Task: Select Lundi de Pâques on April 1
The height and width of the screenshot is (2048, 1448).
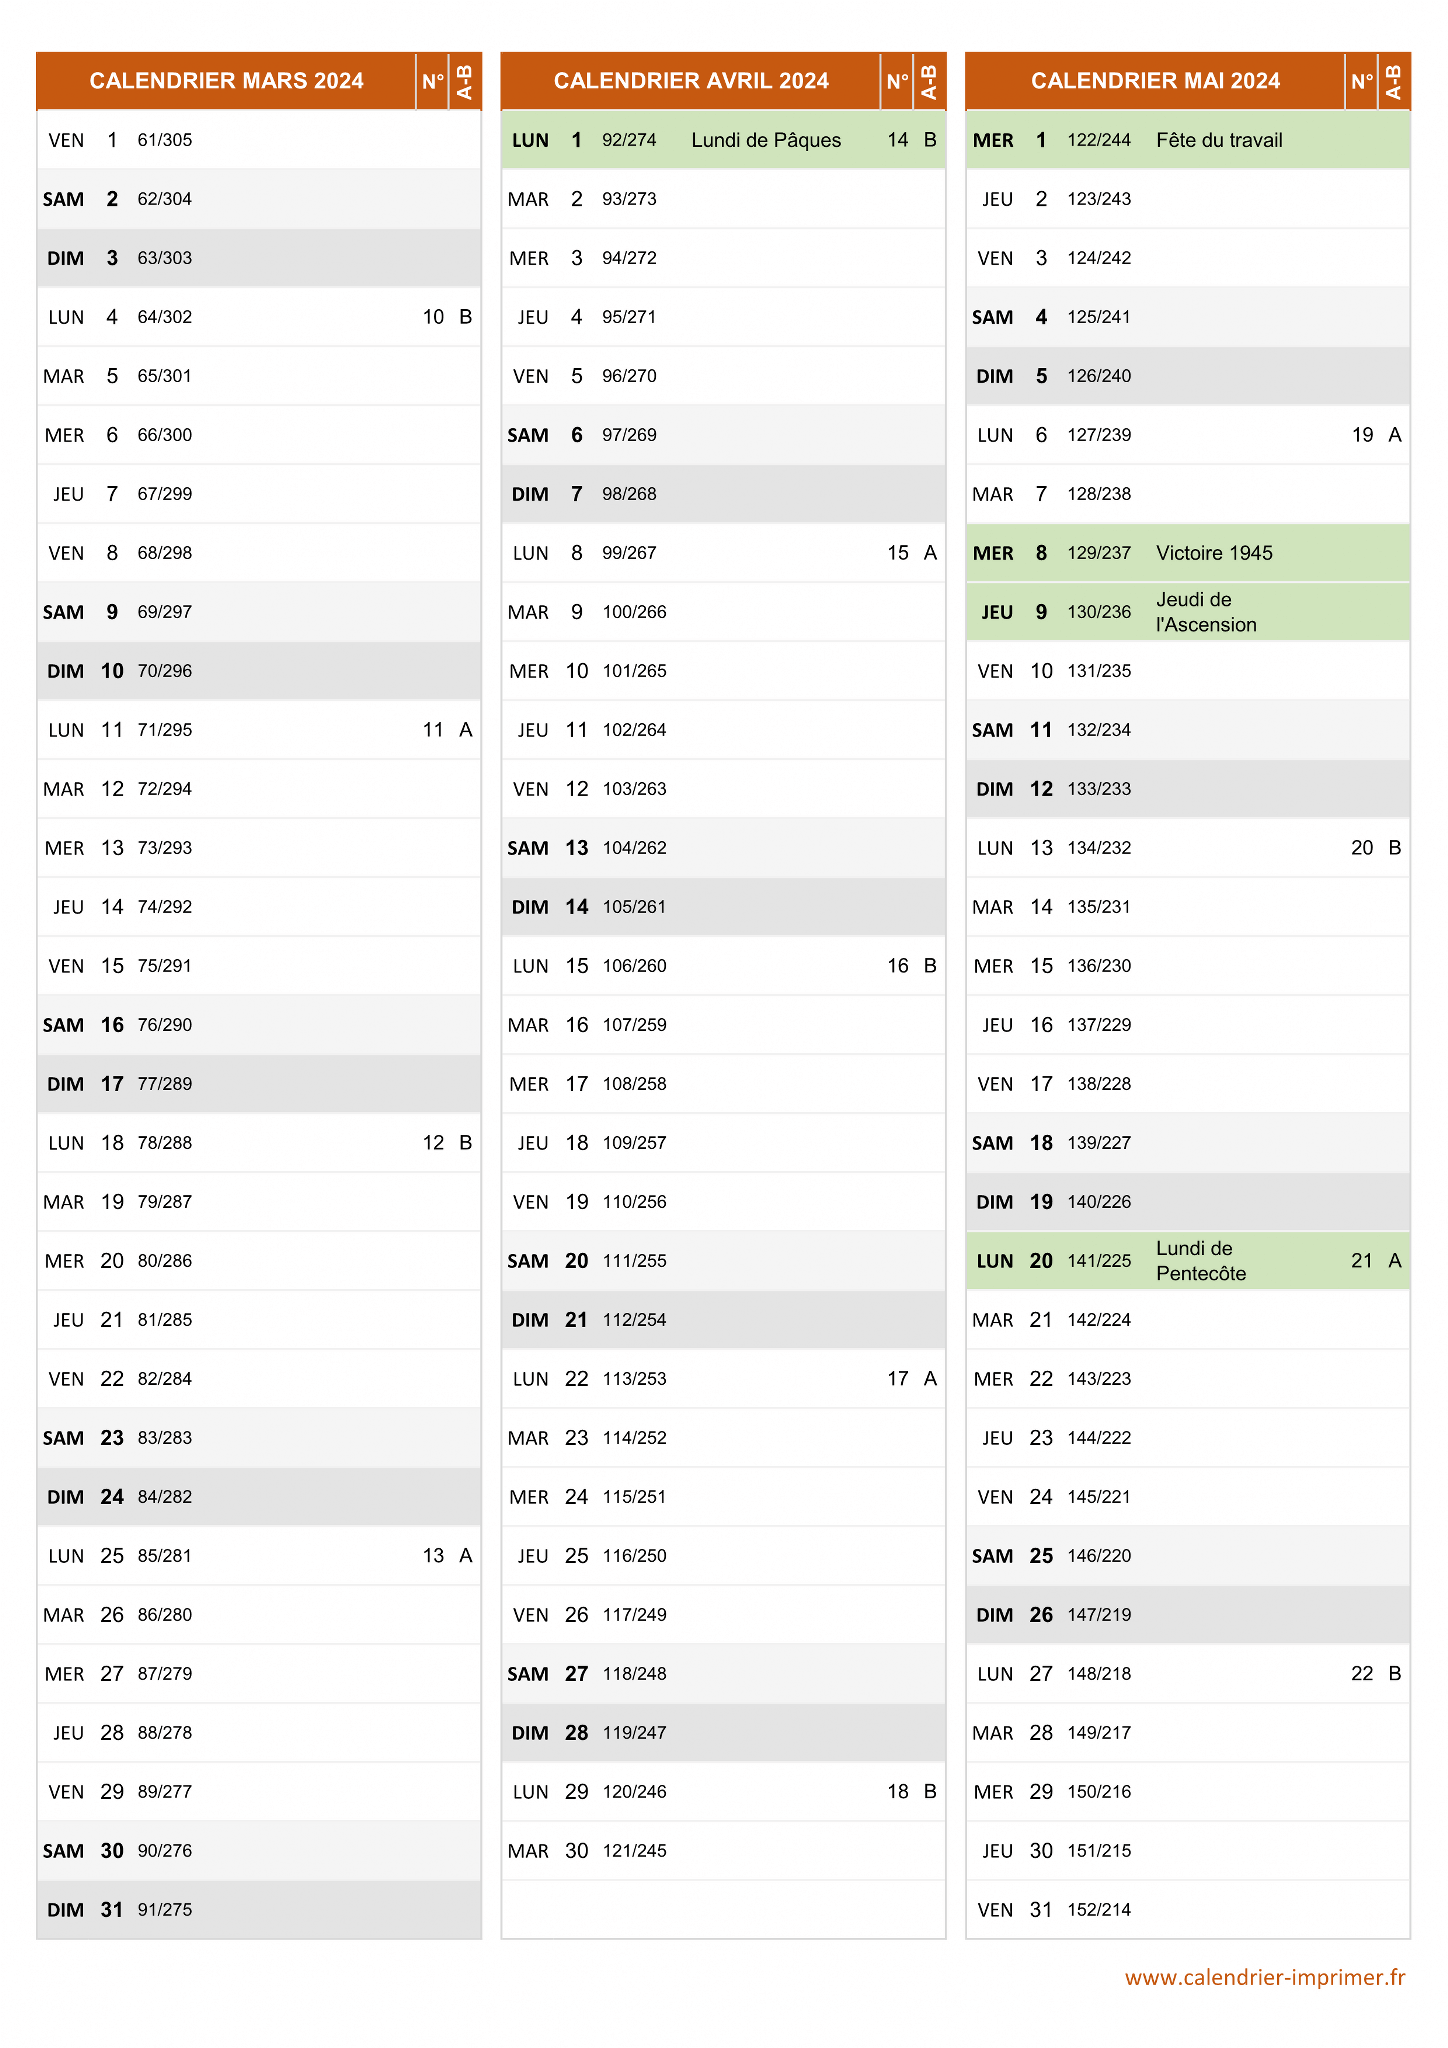Action: click(766, 140)
